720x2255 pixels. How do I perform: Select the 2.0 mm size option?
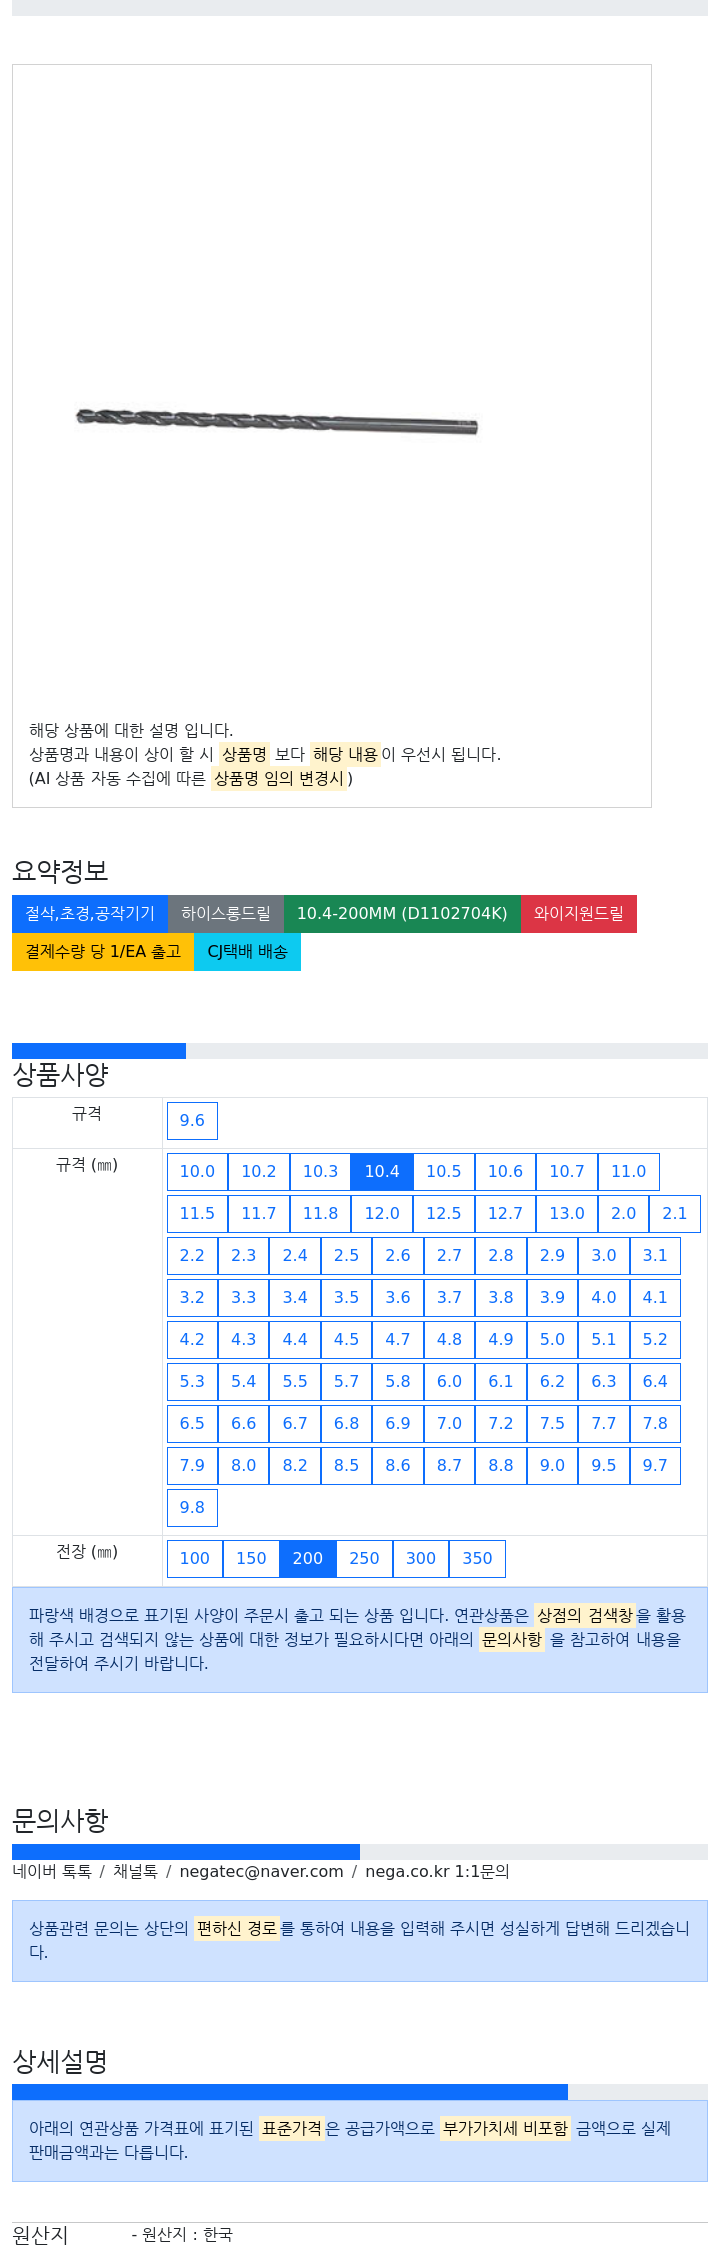624,1213
